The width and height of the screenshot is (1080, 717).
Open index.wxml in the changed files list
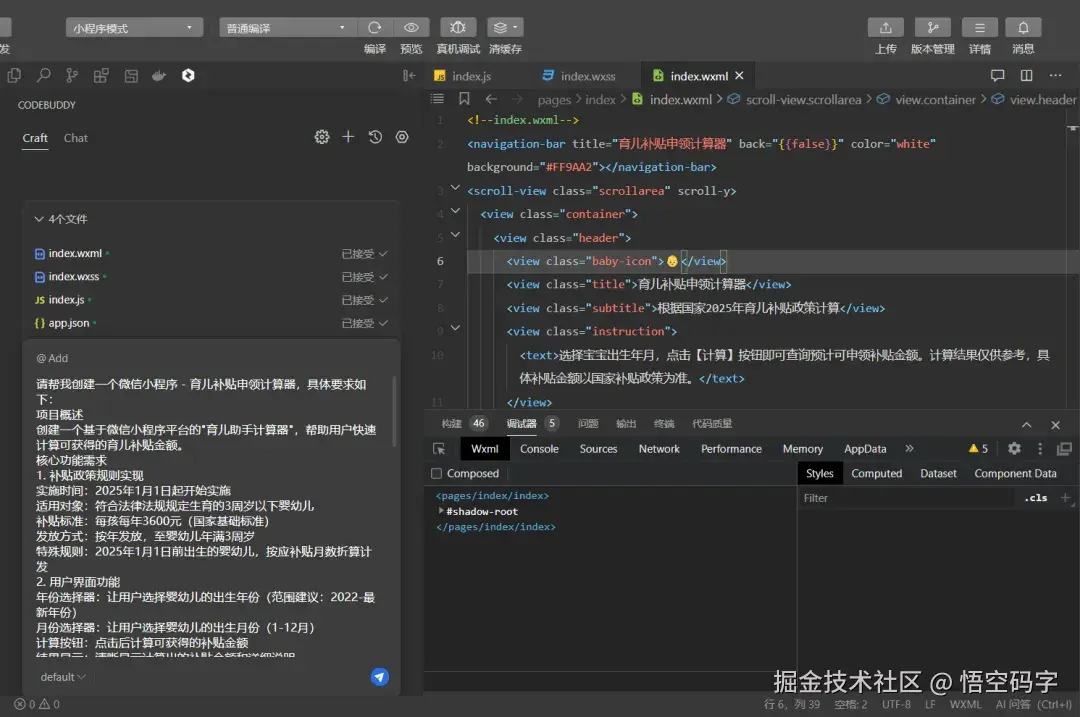tap(75, 253)
